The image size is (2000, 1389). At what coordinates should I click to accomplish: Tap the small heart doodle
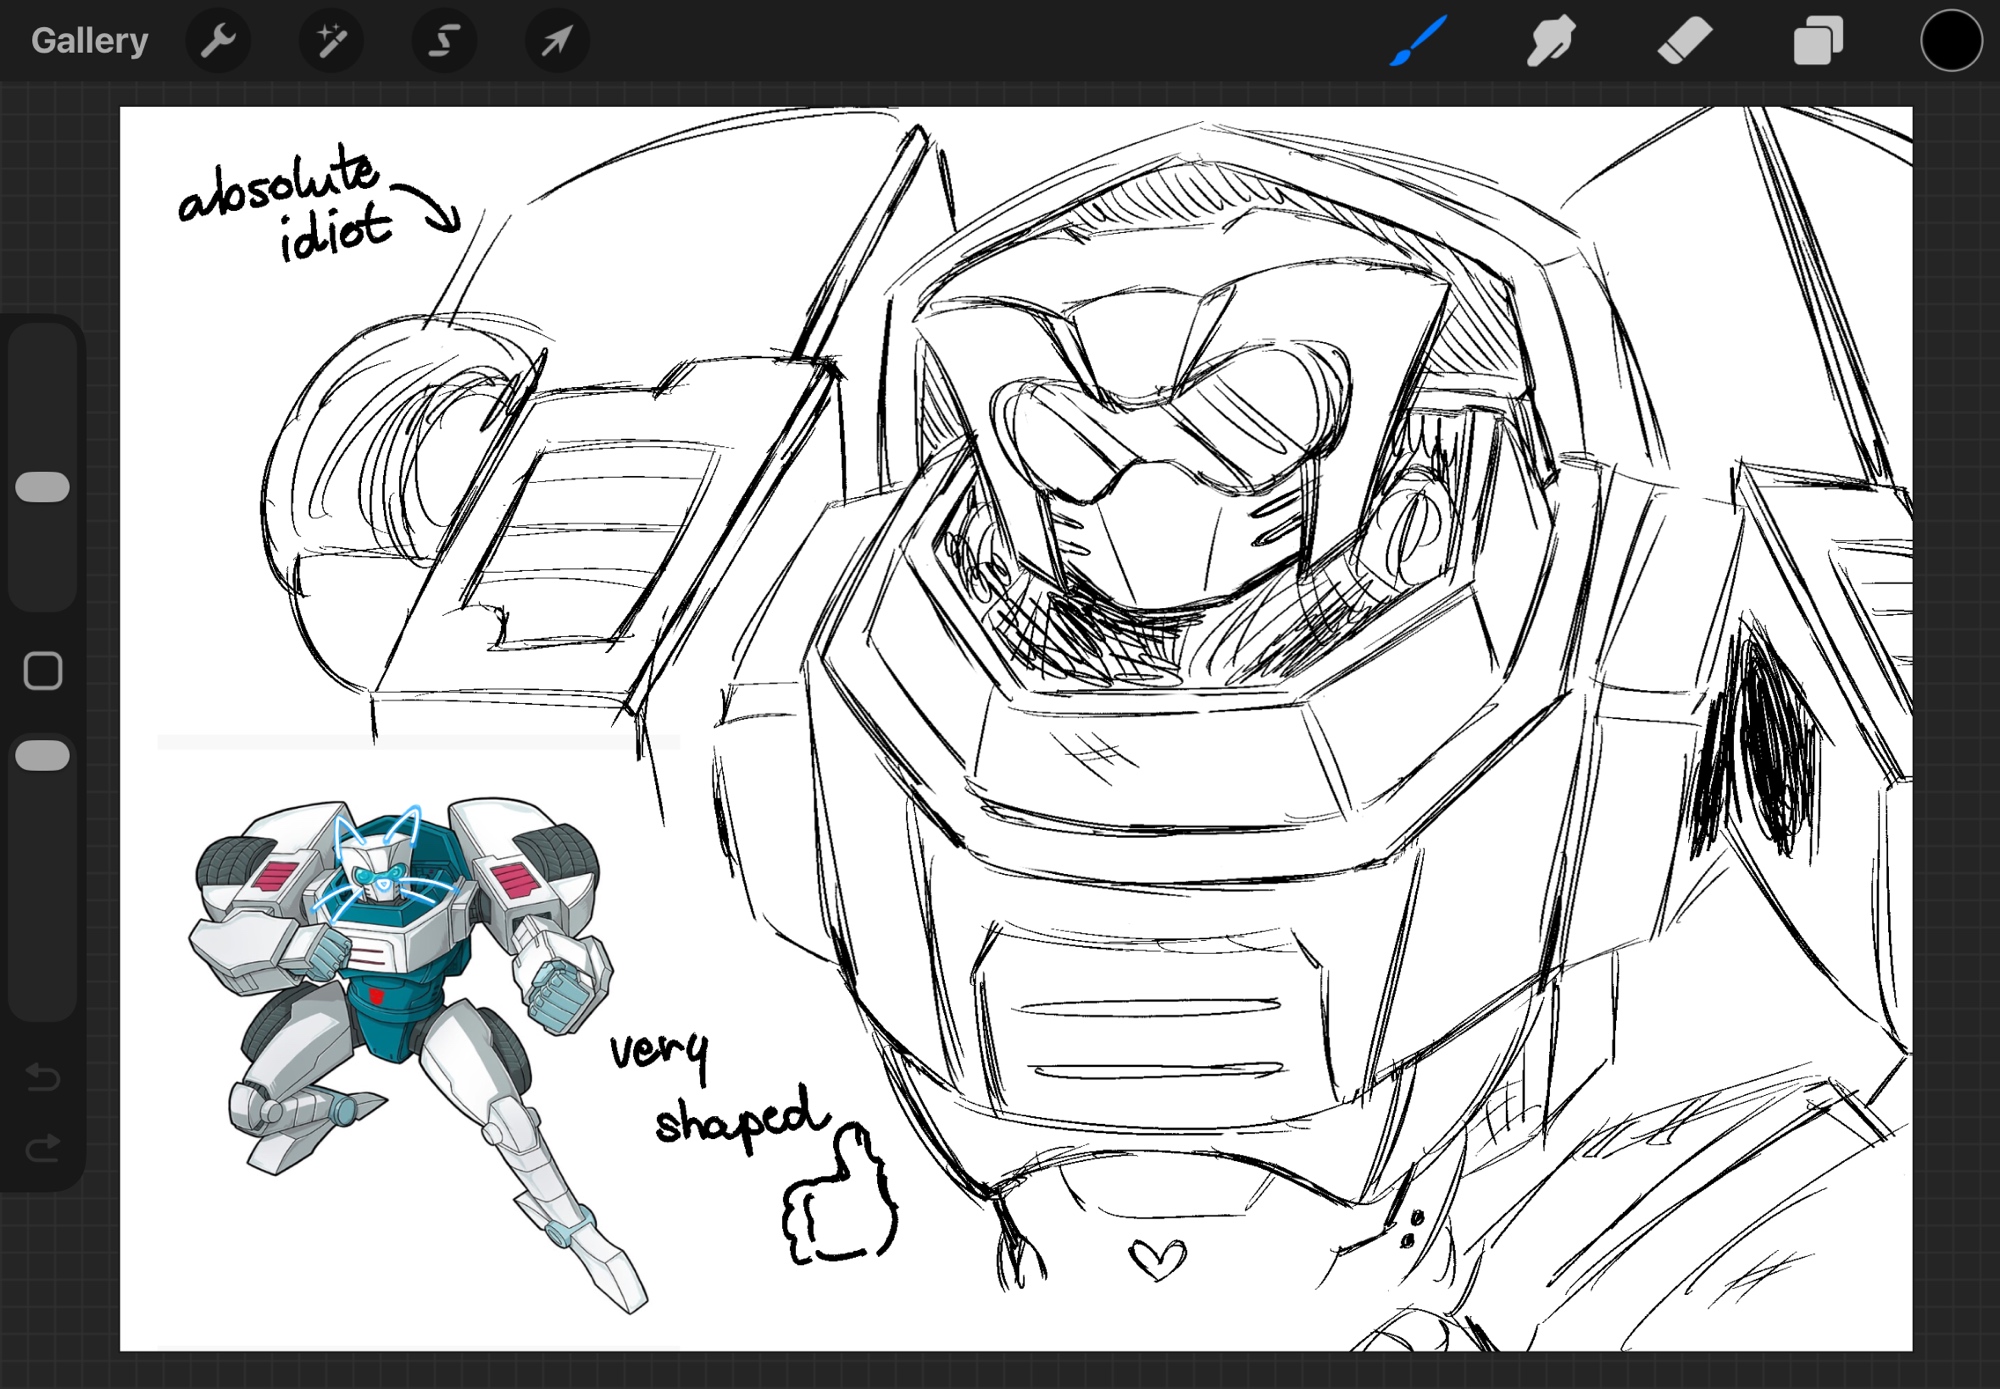tap(1157, 1258)
